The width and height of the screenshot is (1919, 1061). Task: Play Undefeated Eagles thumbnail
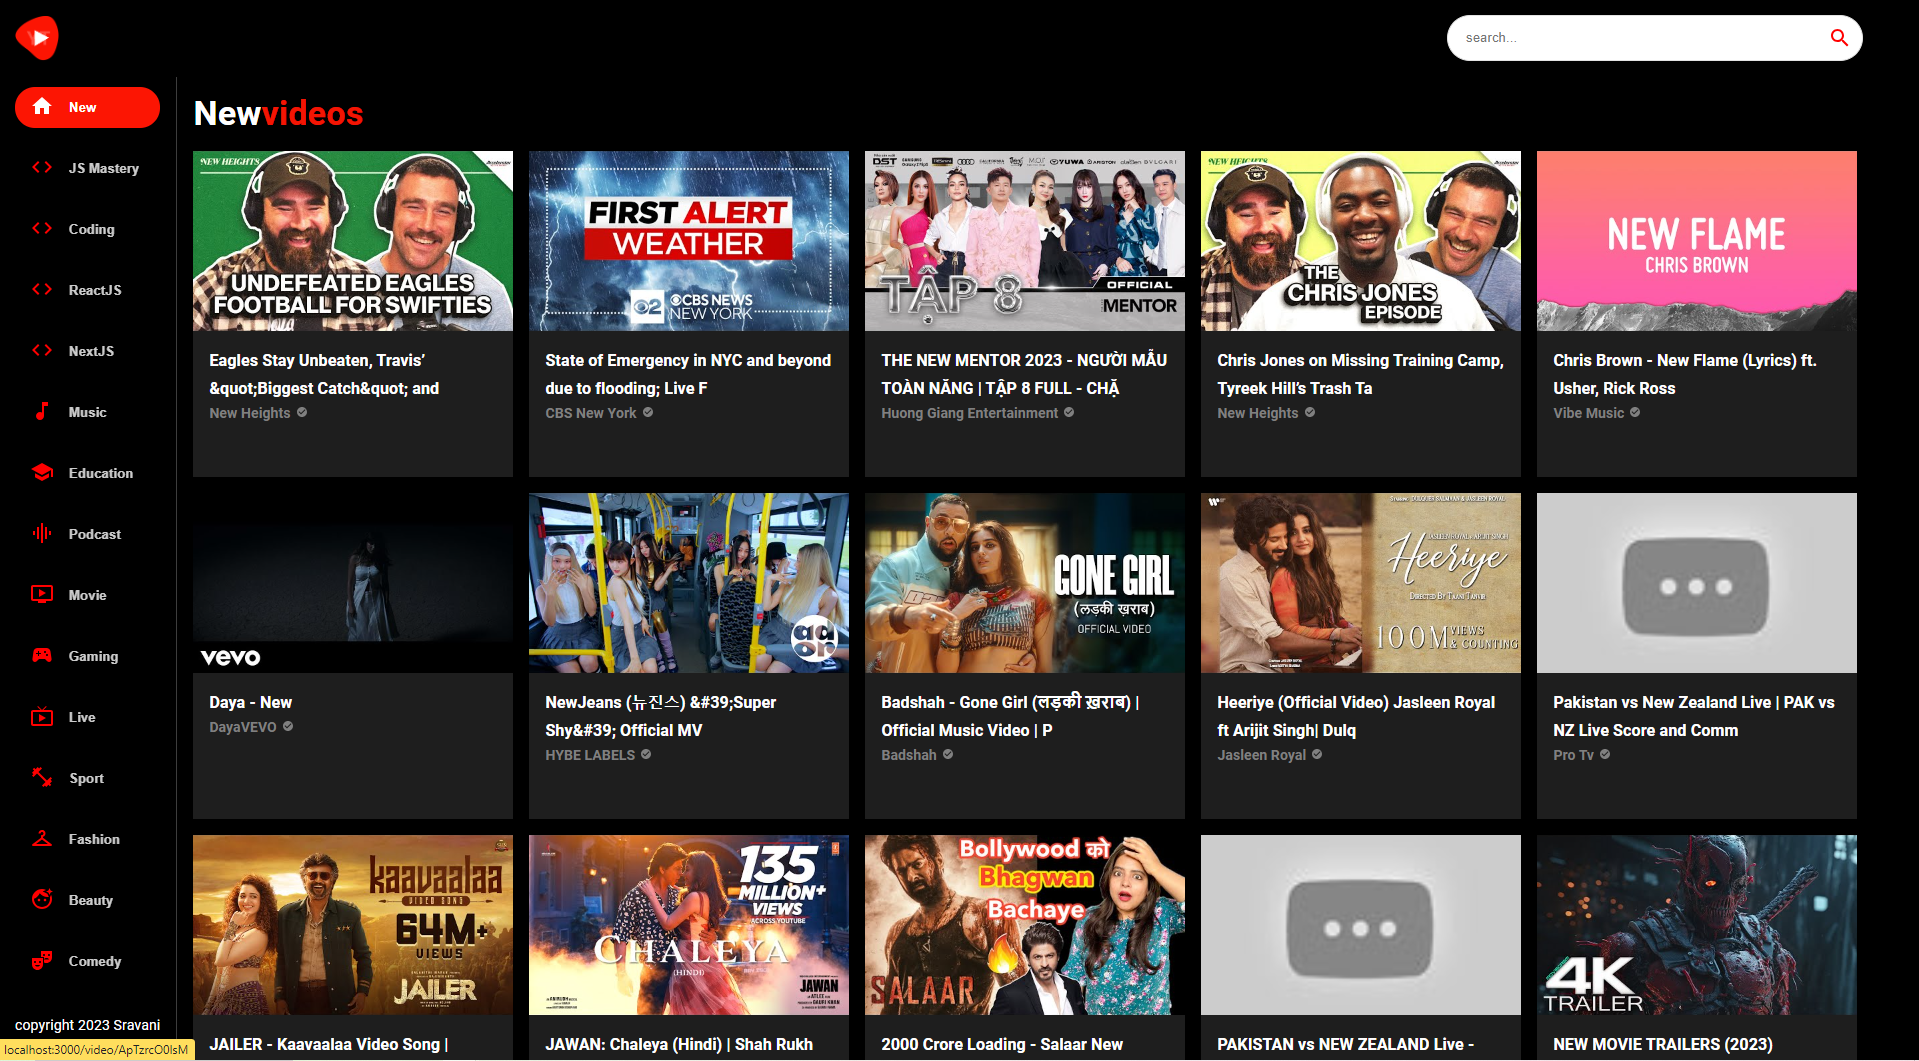[x=353, y=241]
